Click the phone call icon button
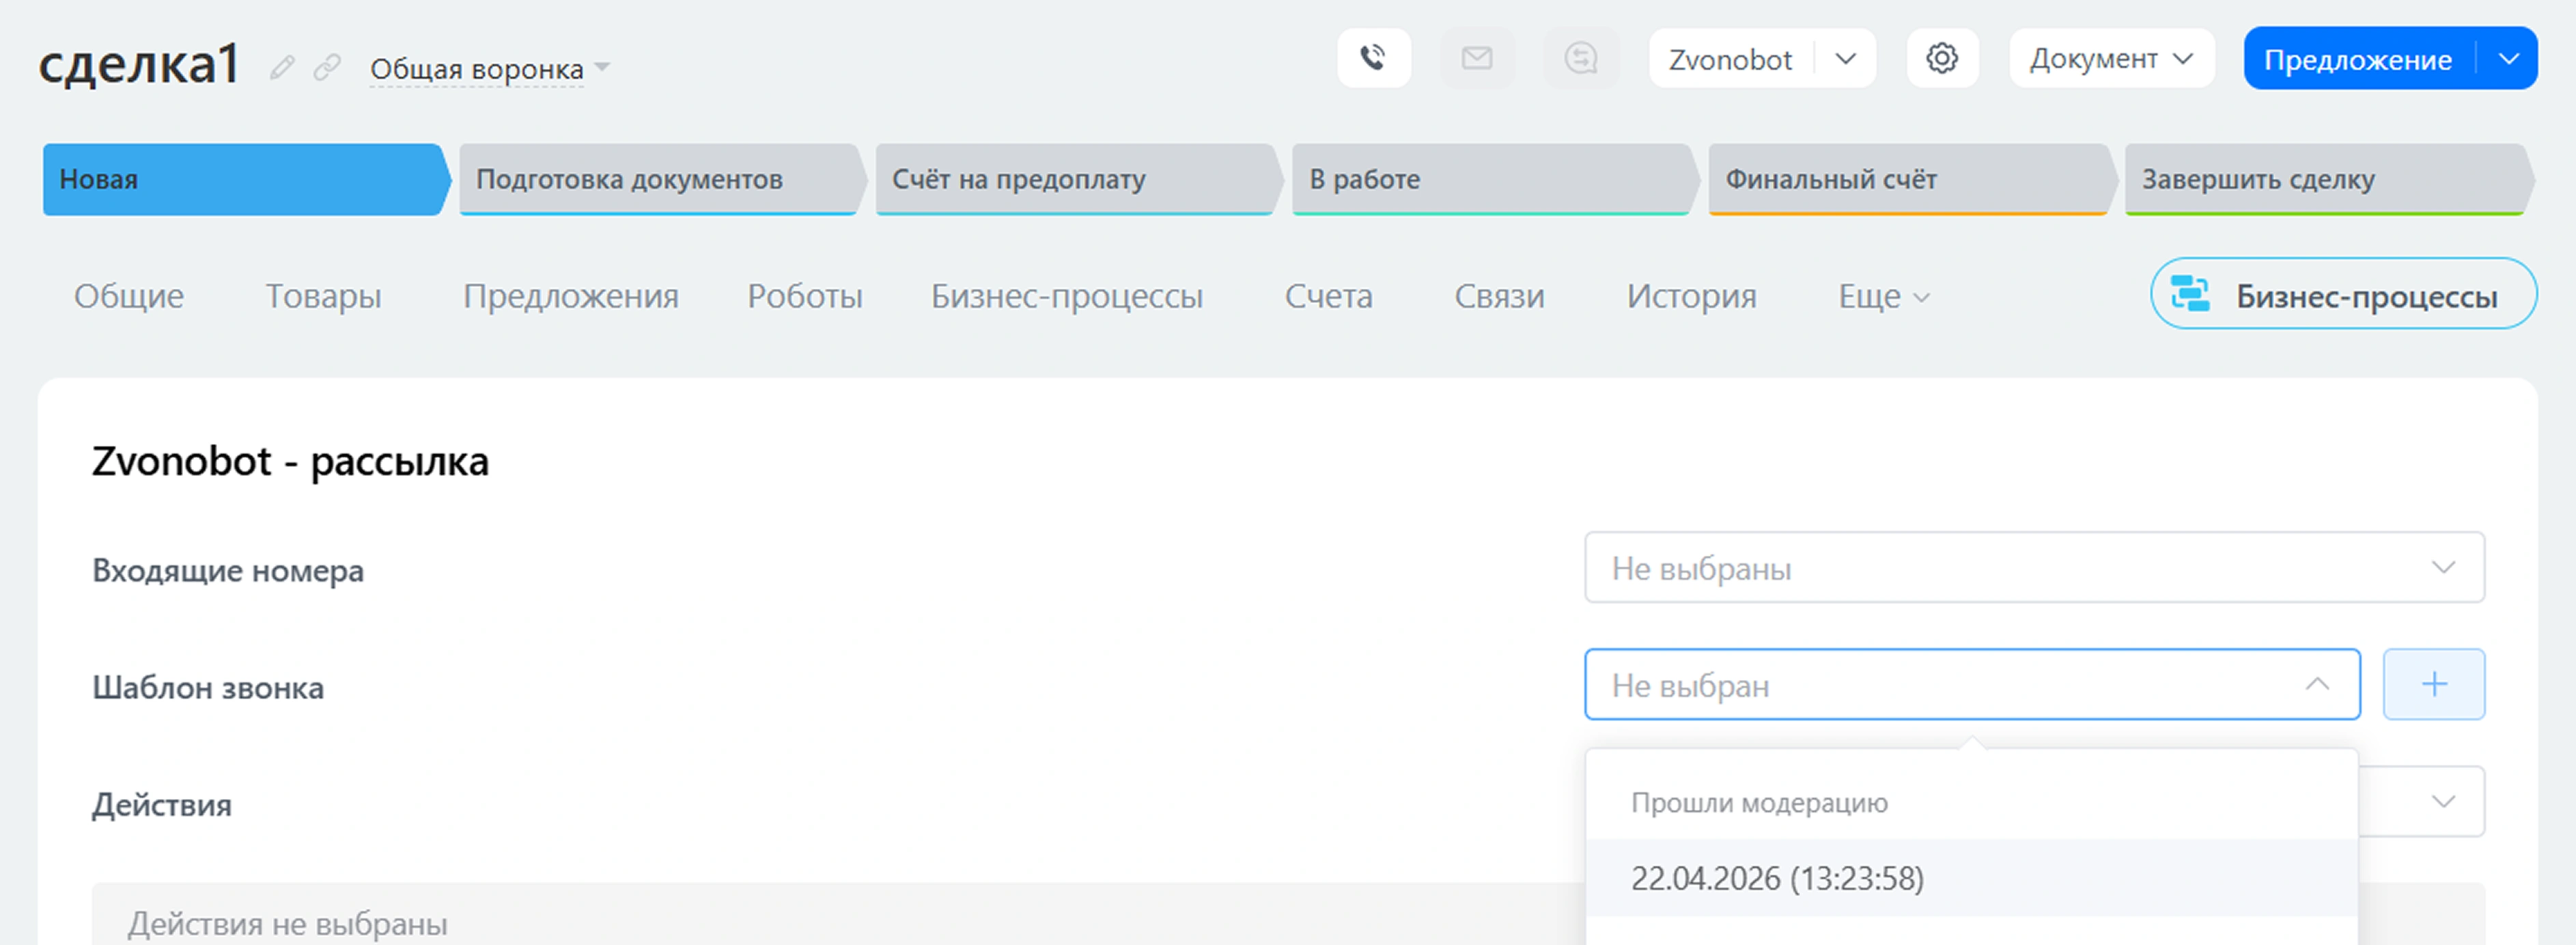The image size is (2576, 945). click(x=1374, y=58)
